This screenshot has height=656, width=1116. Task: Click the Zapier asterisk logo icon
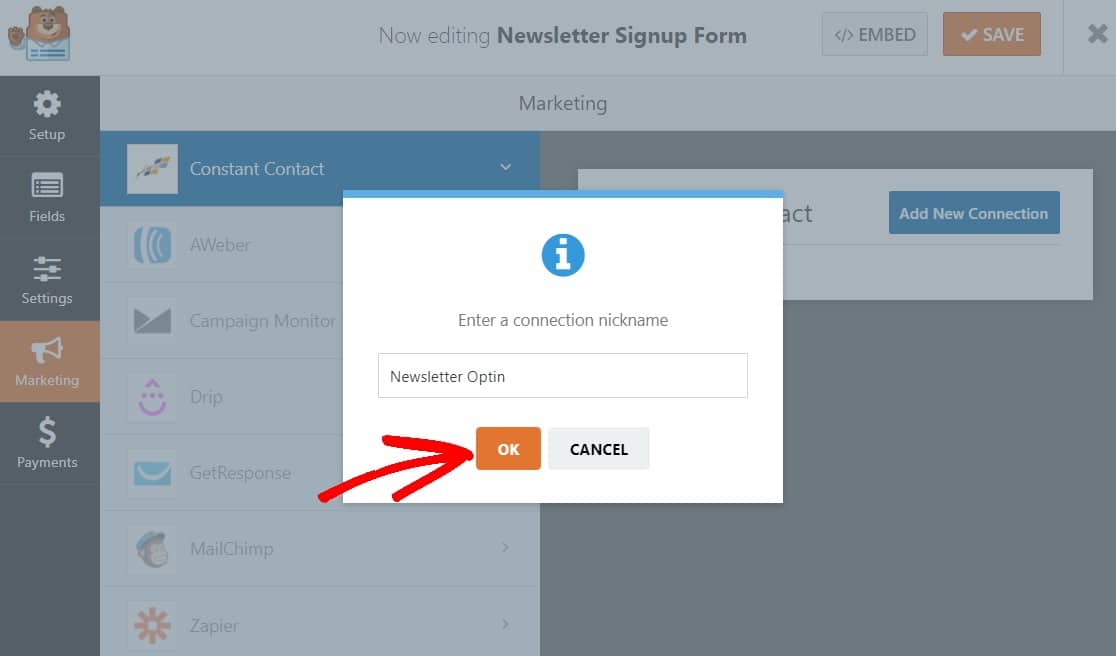click(x=152, y=625)
